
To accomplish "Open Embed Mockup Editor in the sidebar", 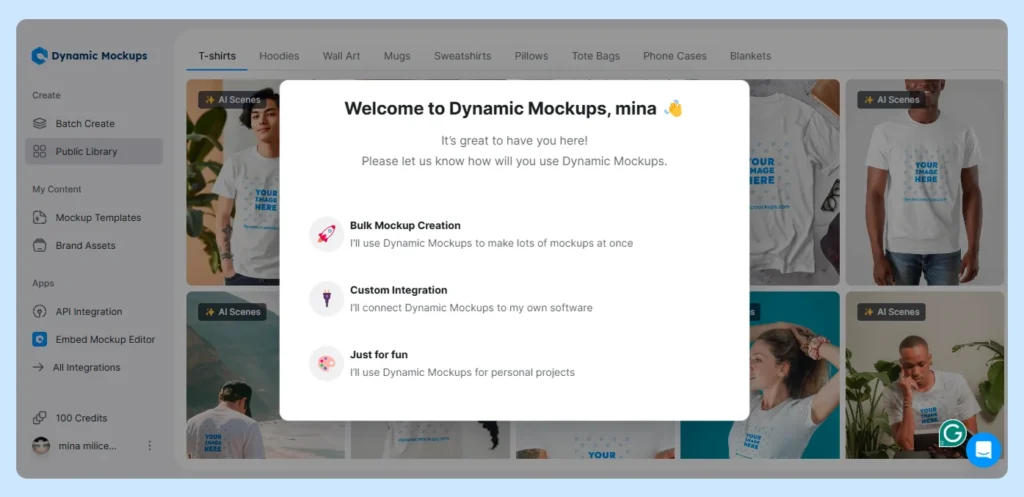I will (94, 340).
